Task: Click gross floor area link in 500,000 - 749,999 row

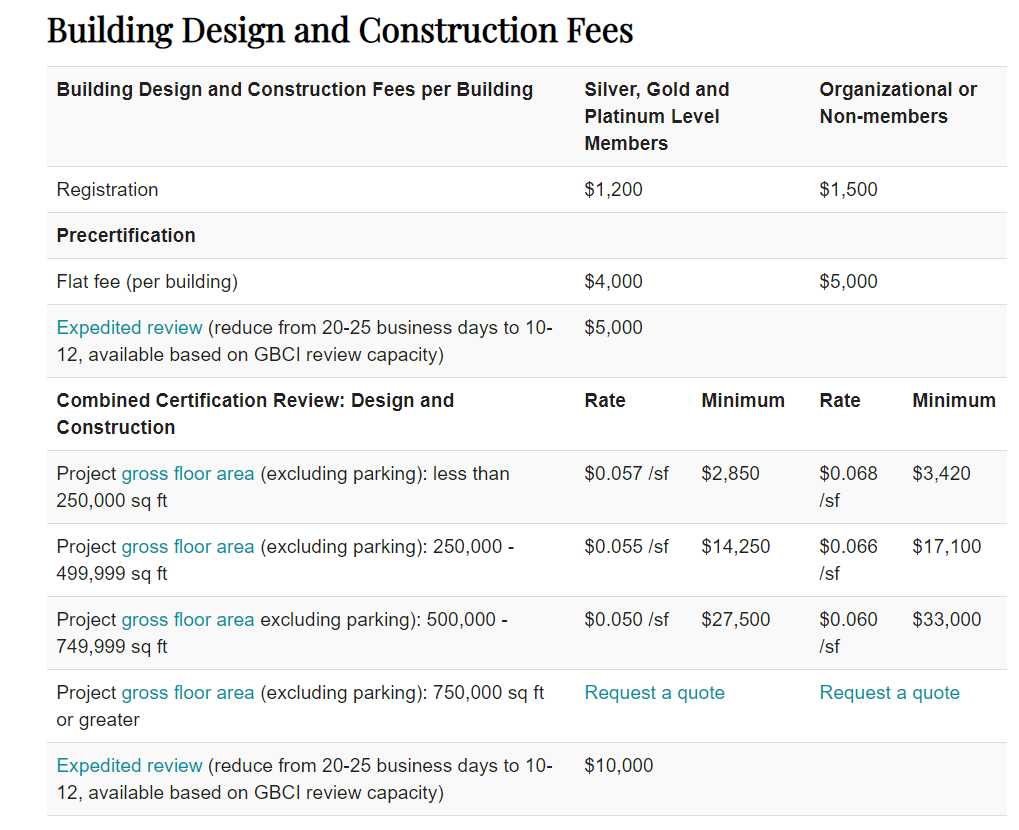Action: [x=187, y=620]
